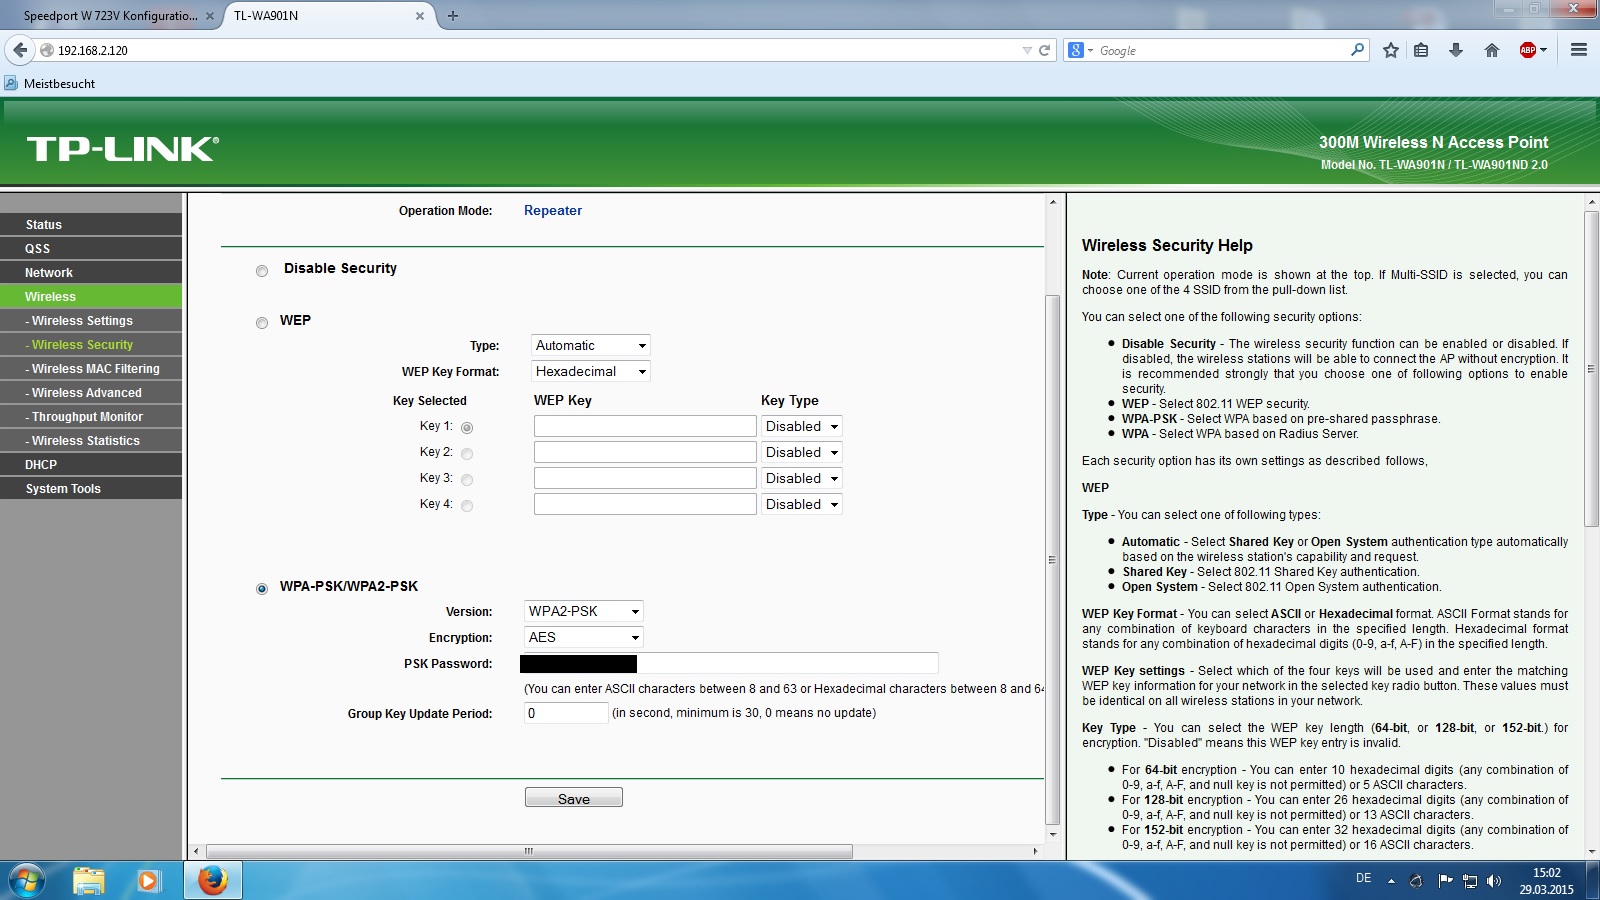Open a new tab with the plus button
The height and width of the screenshot is (900, 1600).
tap(453, 16)
